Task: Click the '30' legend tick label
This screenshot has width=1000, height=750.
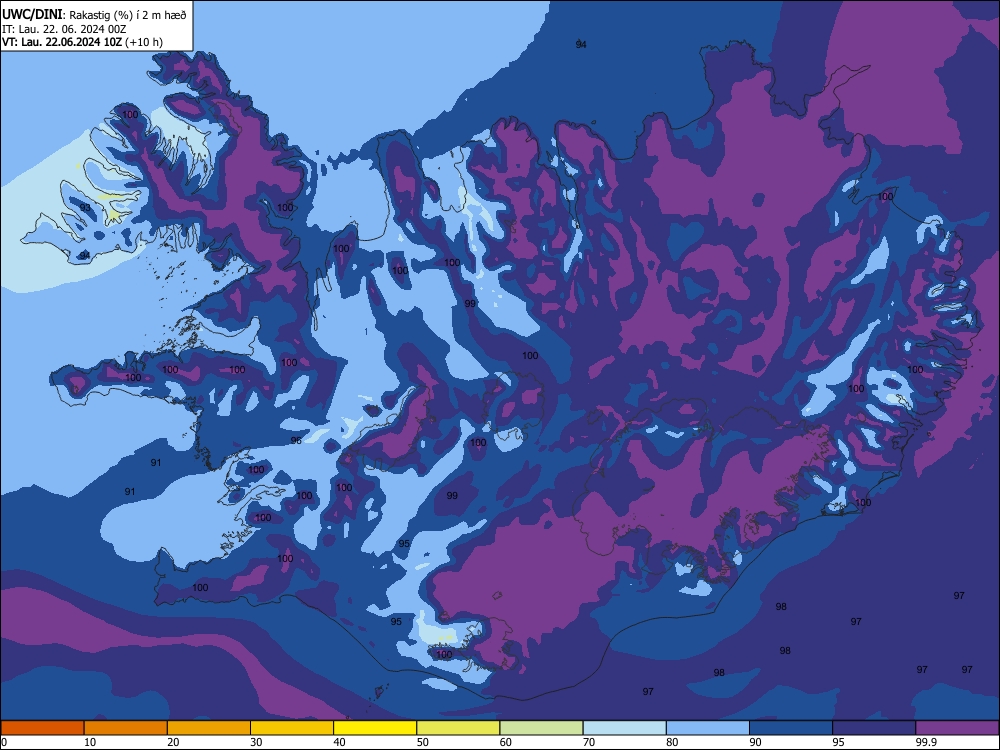Action: tap(256, 742)
